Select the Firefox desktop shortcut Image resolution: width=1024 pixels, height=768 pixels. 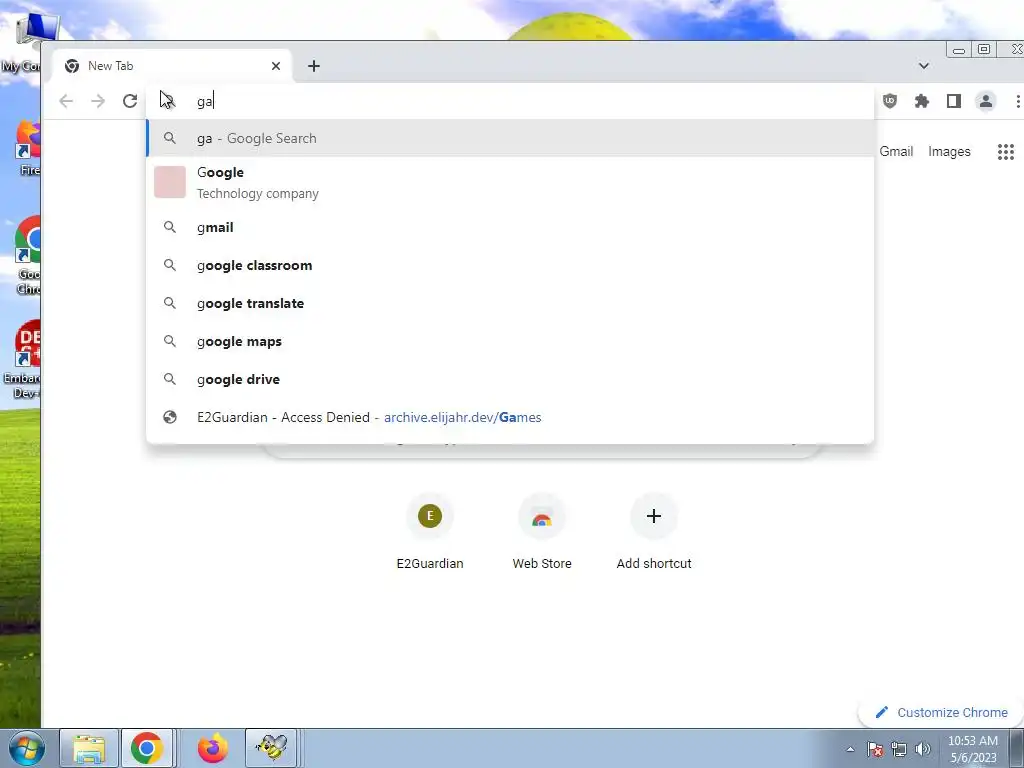(29, 148)
